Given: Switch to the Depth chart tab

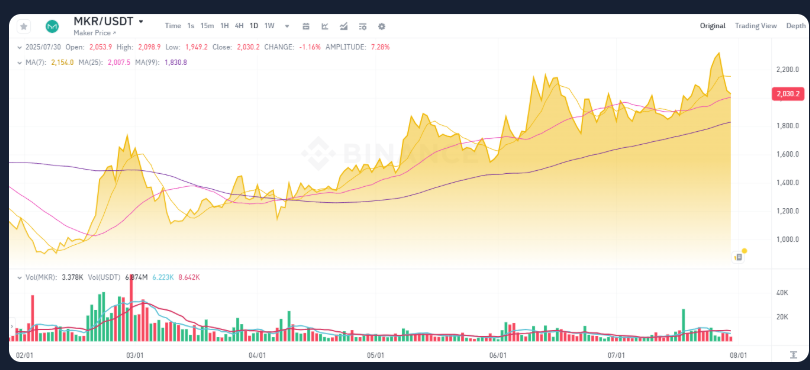Looking at the screenshot, I should coord(796,26).
